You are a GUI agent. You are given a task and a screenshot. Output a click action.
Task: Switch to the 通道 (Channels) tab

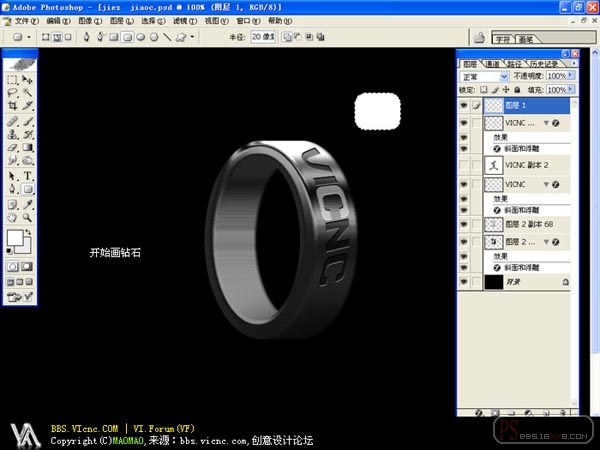pos(492,64)
